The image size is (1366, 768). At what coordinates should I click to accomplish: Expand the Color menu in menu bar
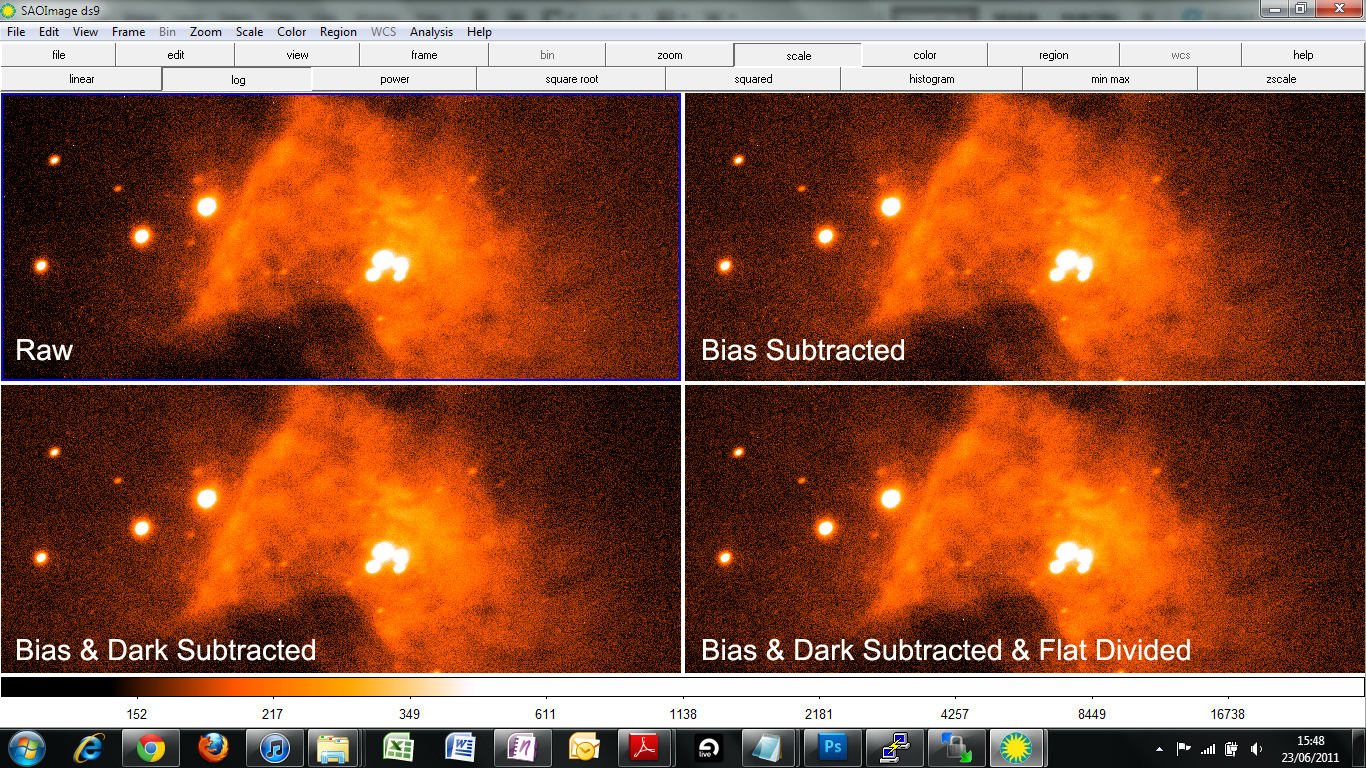tap(292, 32)
